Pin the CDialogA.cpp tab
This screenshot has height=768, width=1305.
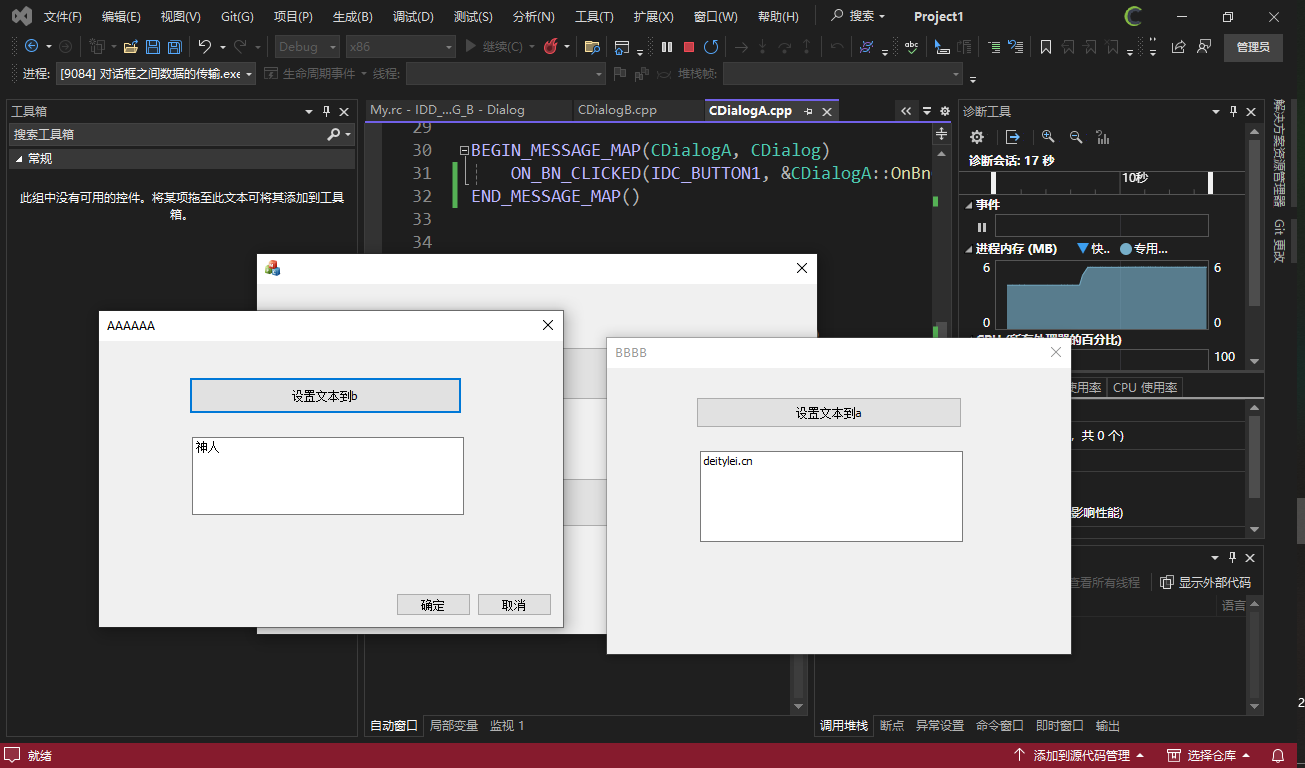click(808, 111)
